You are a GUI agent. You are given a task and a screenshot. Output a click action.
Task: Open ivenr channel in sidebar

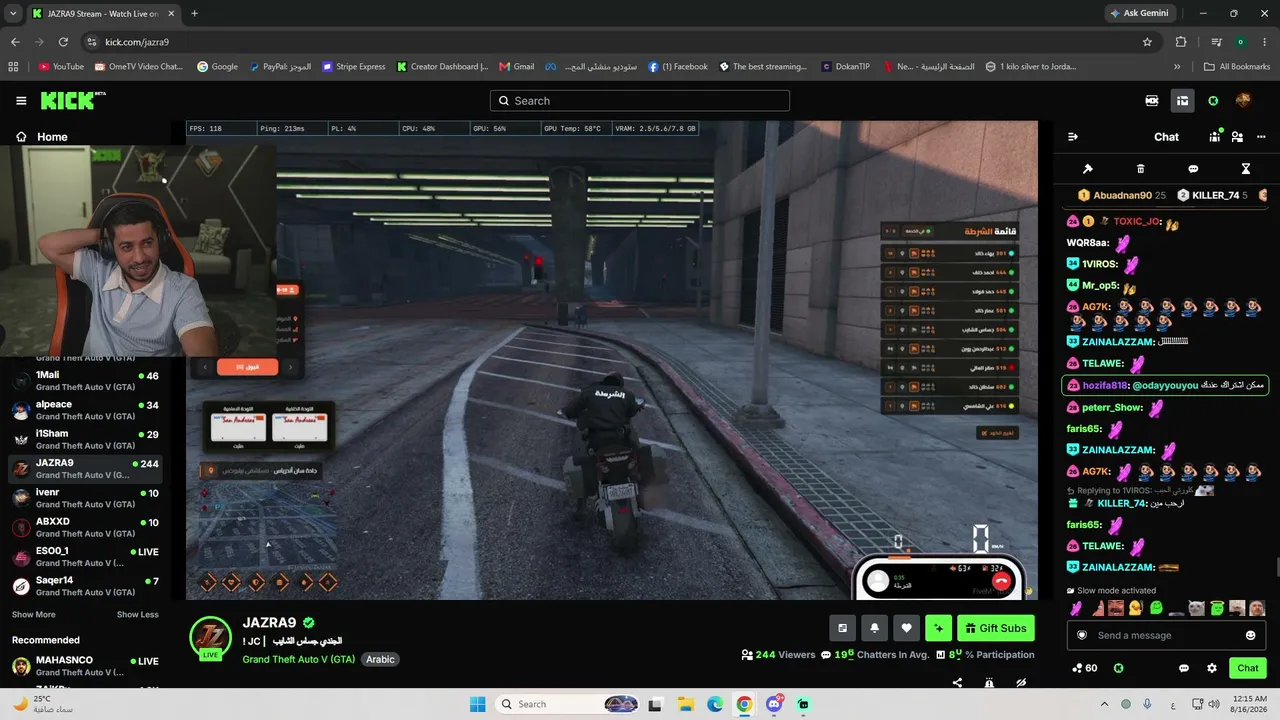coord(85,498)
